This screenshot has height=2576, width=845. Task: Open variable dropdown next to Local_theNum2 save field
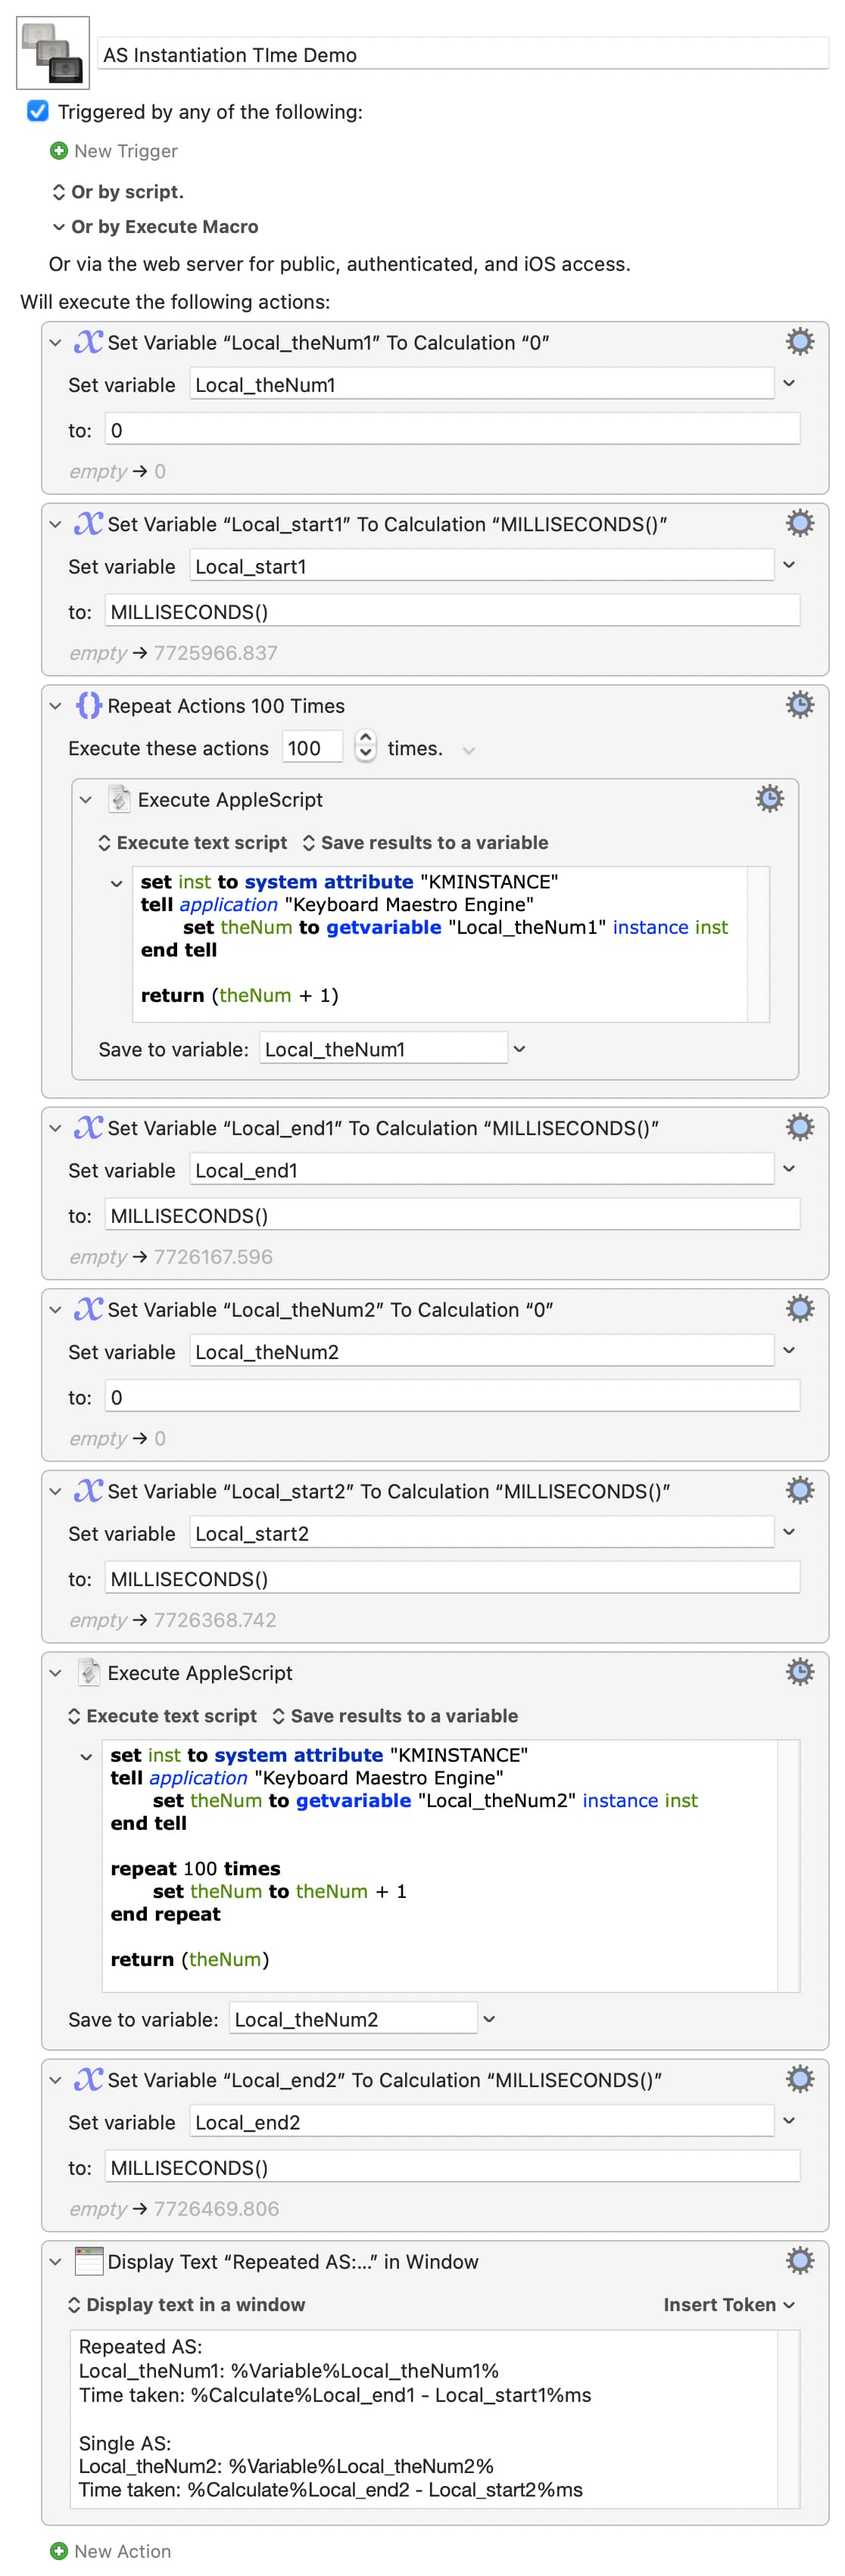(x=489, y=2019)
